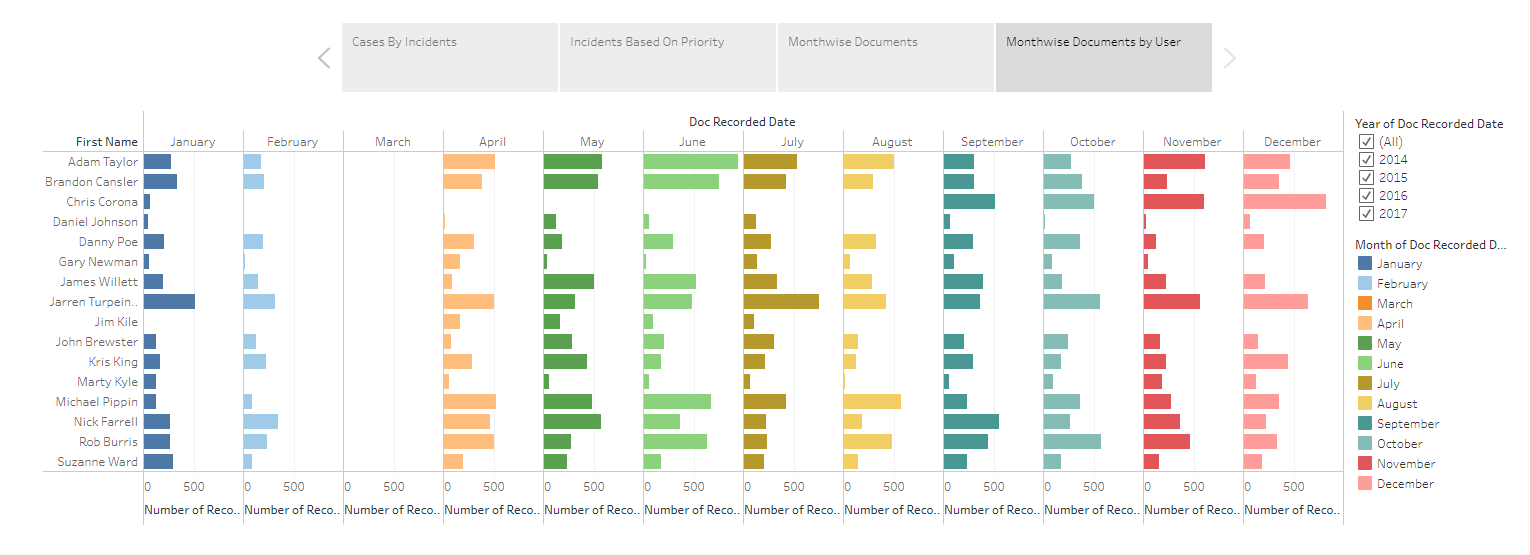Click the January legend color swatch
The width and height of the screenshot is (1530, 555).
[1364, 264]
